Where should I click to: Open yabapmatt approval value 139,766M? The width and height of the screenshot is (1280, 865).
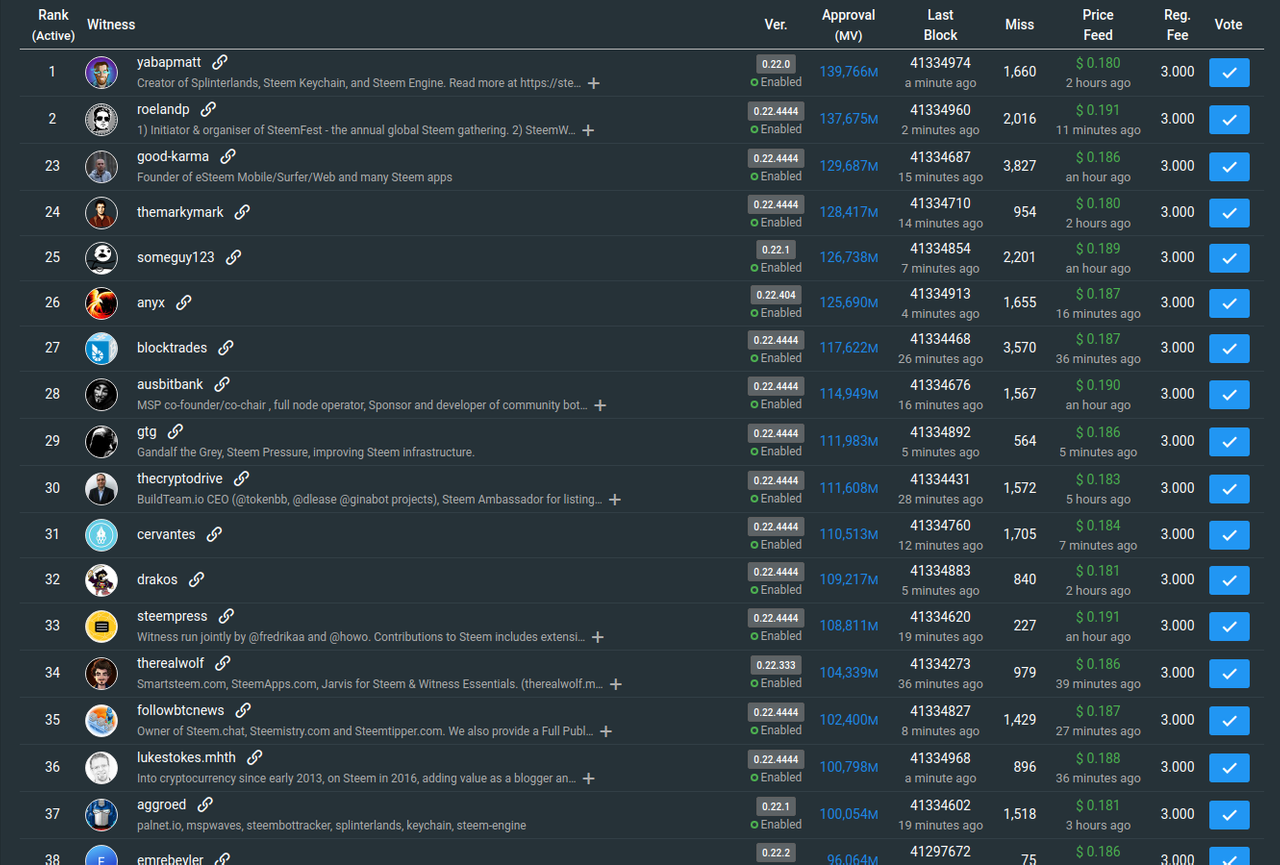849,72
